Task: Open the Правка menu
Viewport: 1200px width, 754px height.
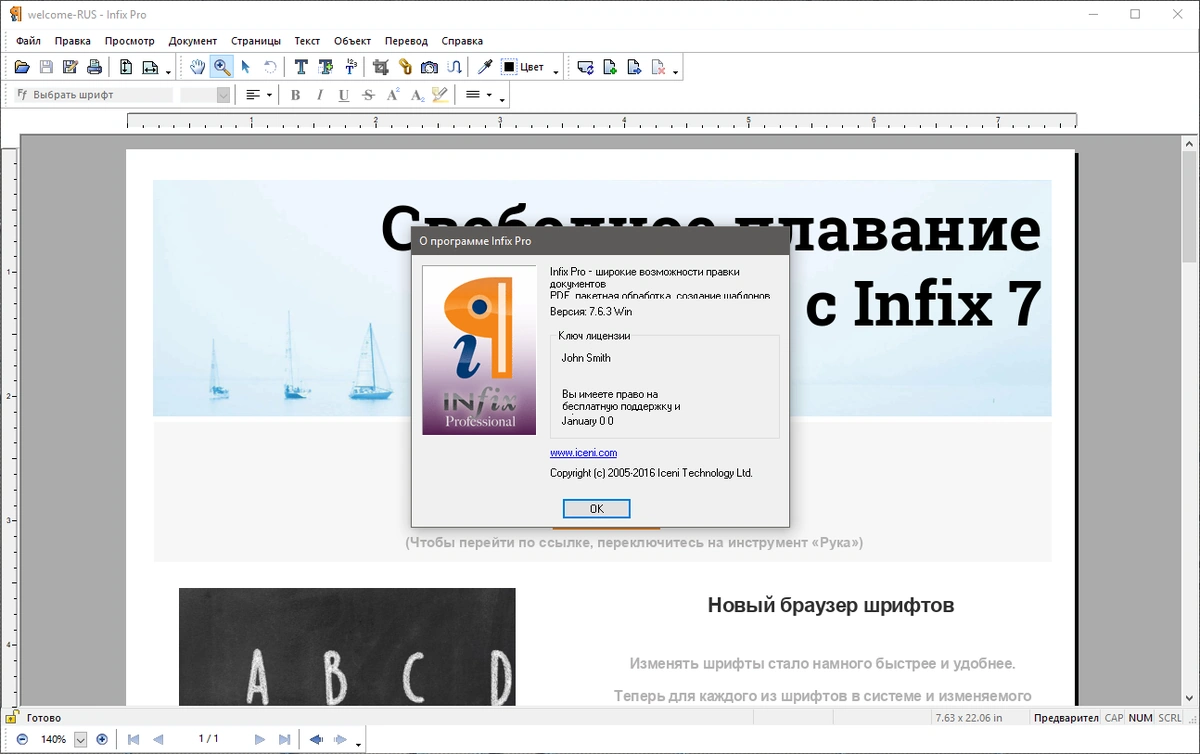Action: (x=73, y=41)
